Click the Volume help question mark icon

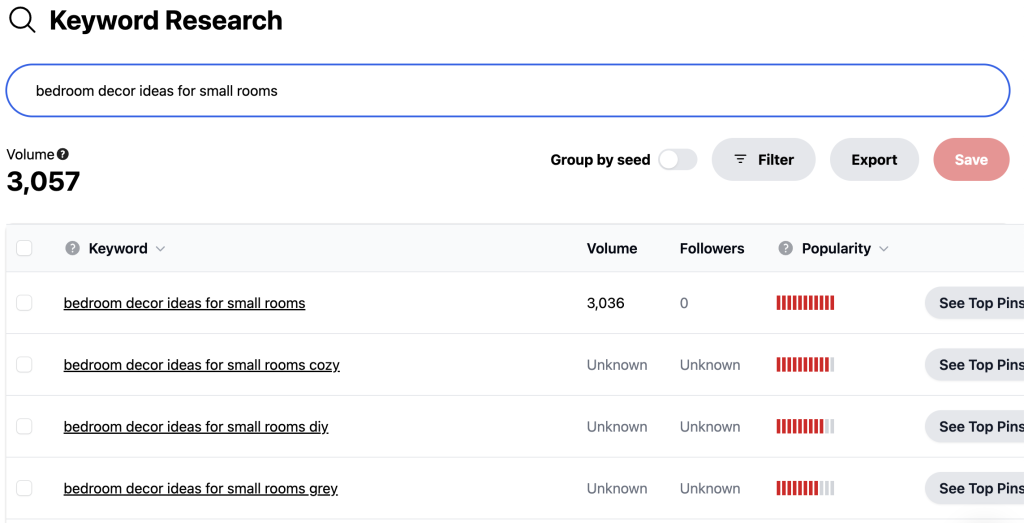coord(63,154)
